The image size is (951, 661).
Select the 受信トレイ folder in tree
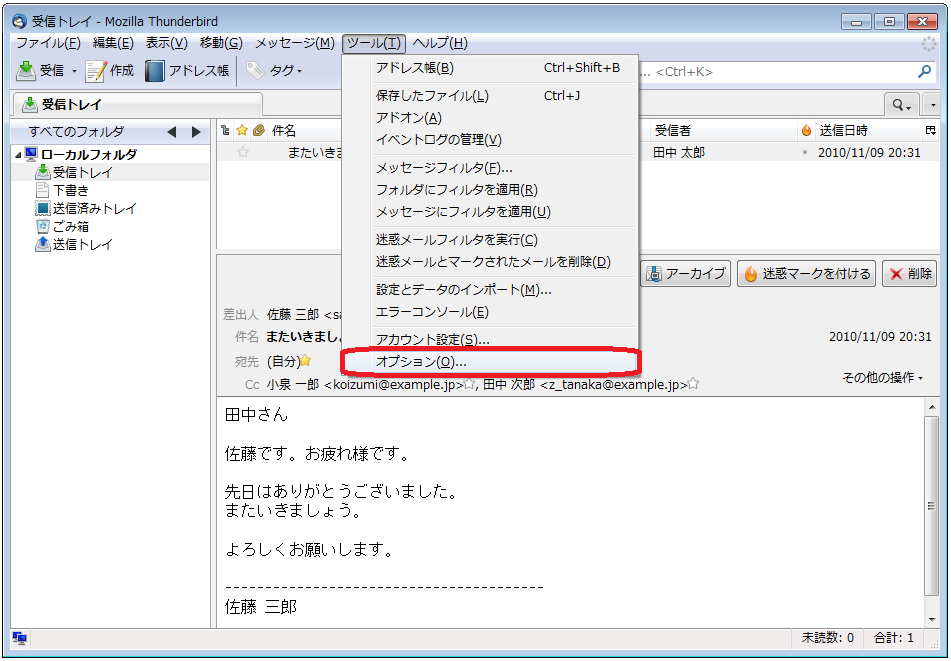point(82,173)
